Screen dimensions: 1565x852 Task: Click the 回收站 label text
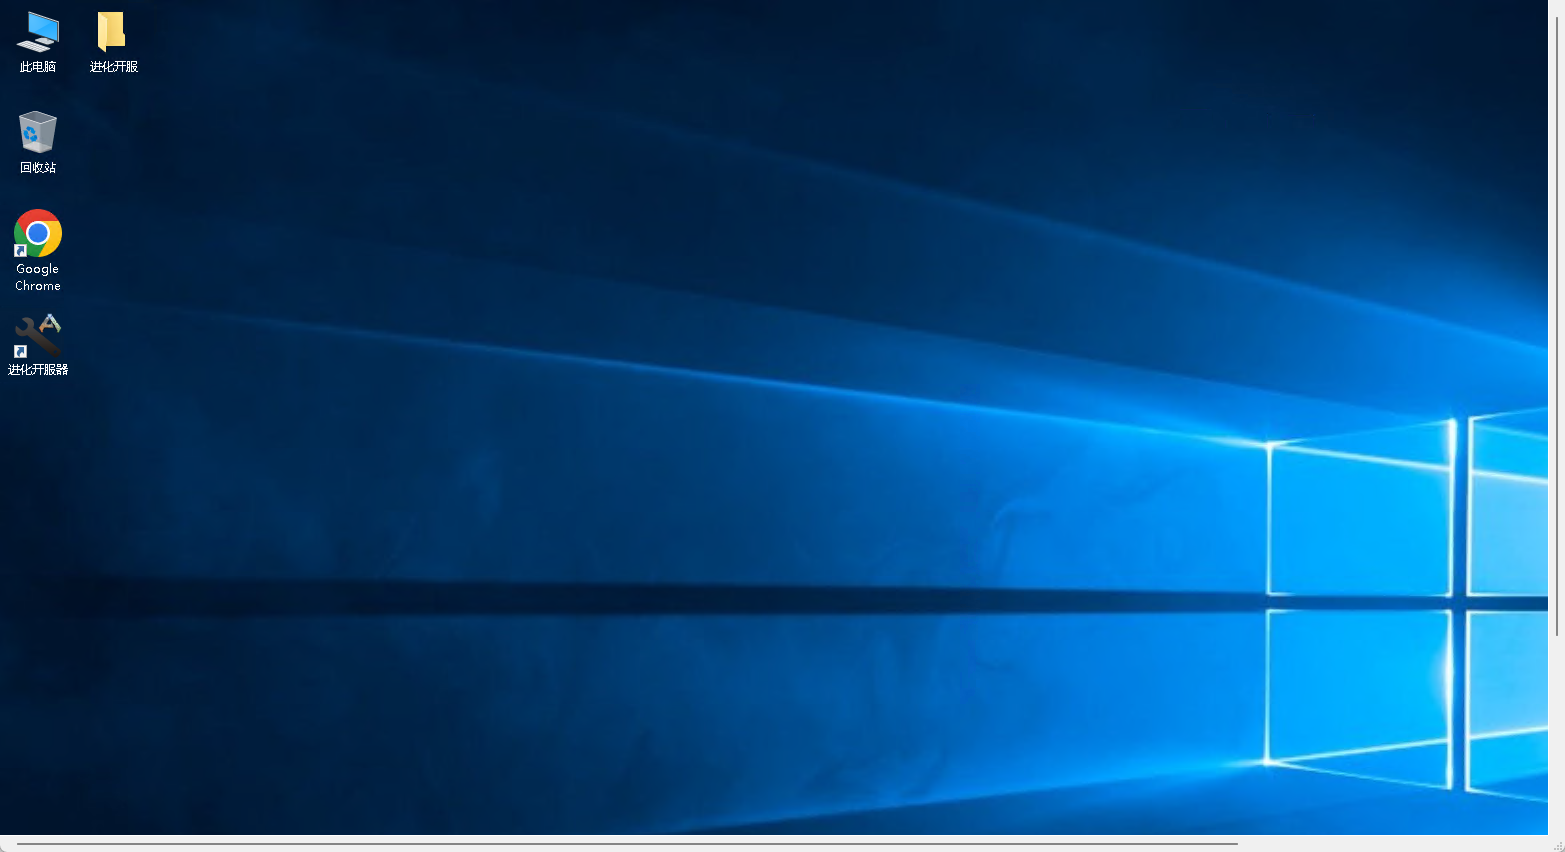click(x=38, y=168)
